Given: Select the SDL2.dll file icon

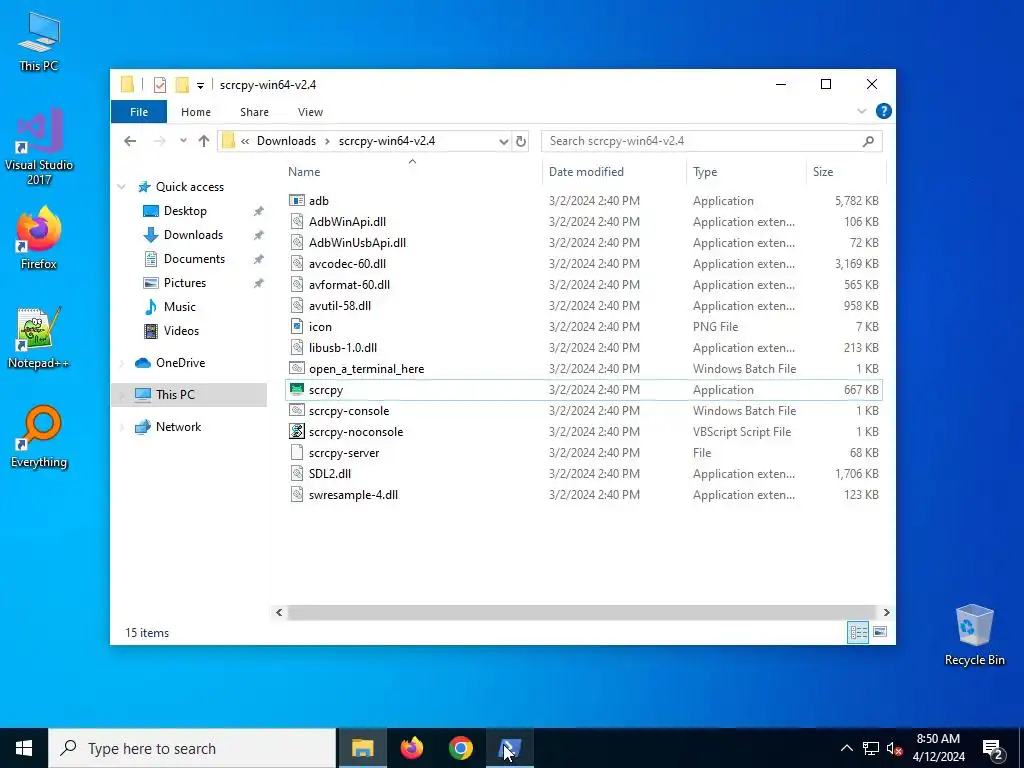Looking at the screenshot, I should (296, 473).
